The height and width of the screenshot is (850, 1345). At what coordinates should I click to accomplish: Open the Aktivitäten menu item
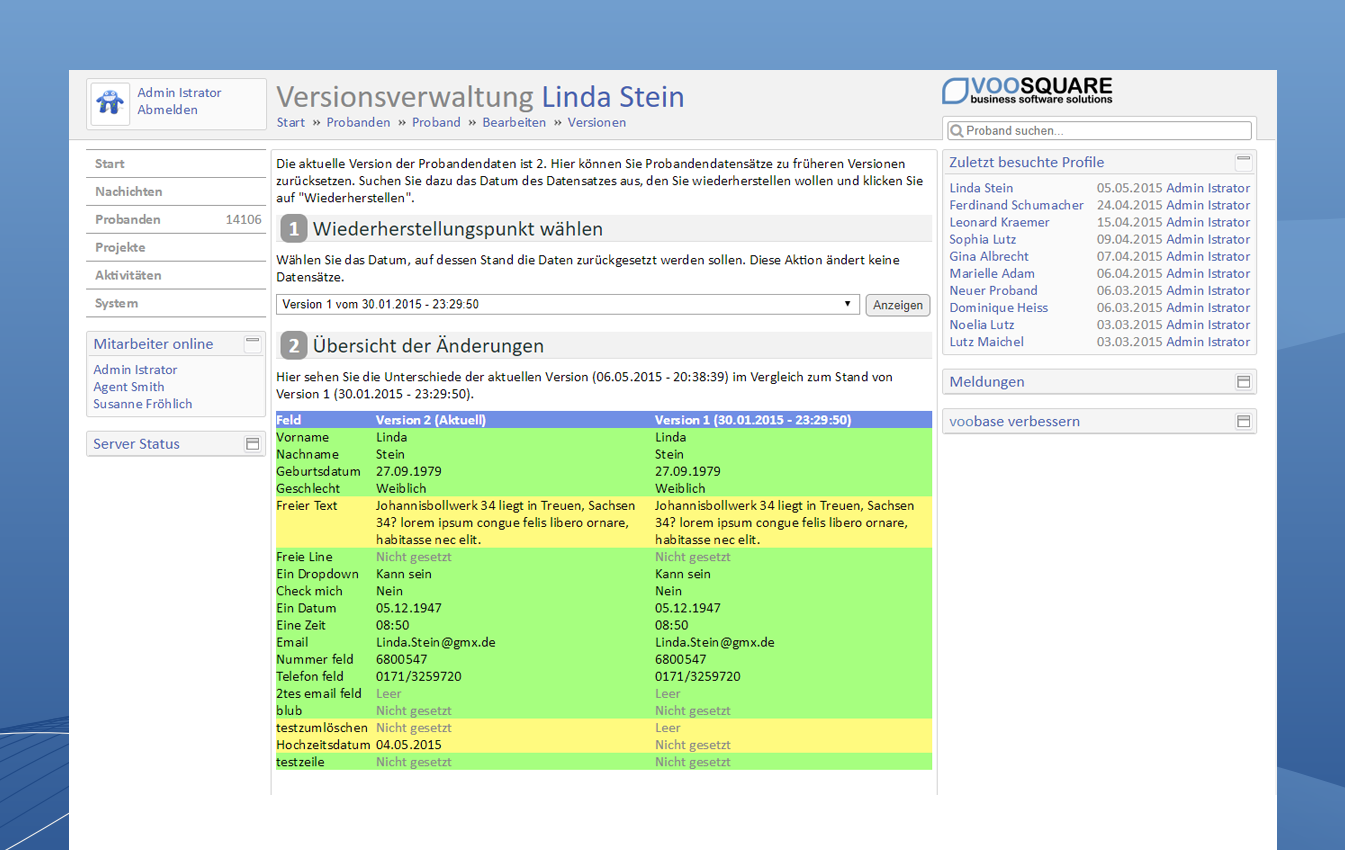[176, 276]
